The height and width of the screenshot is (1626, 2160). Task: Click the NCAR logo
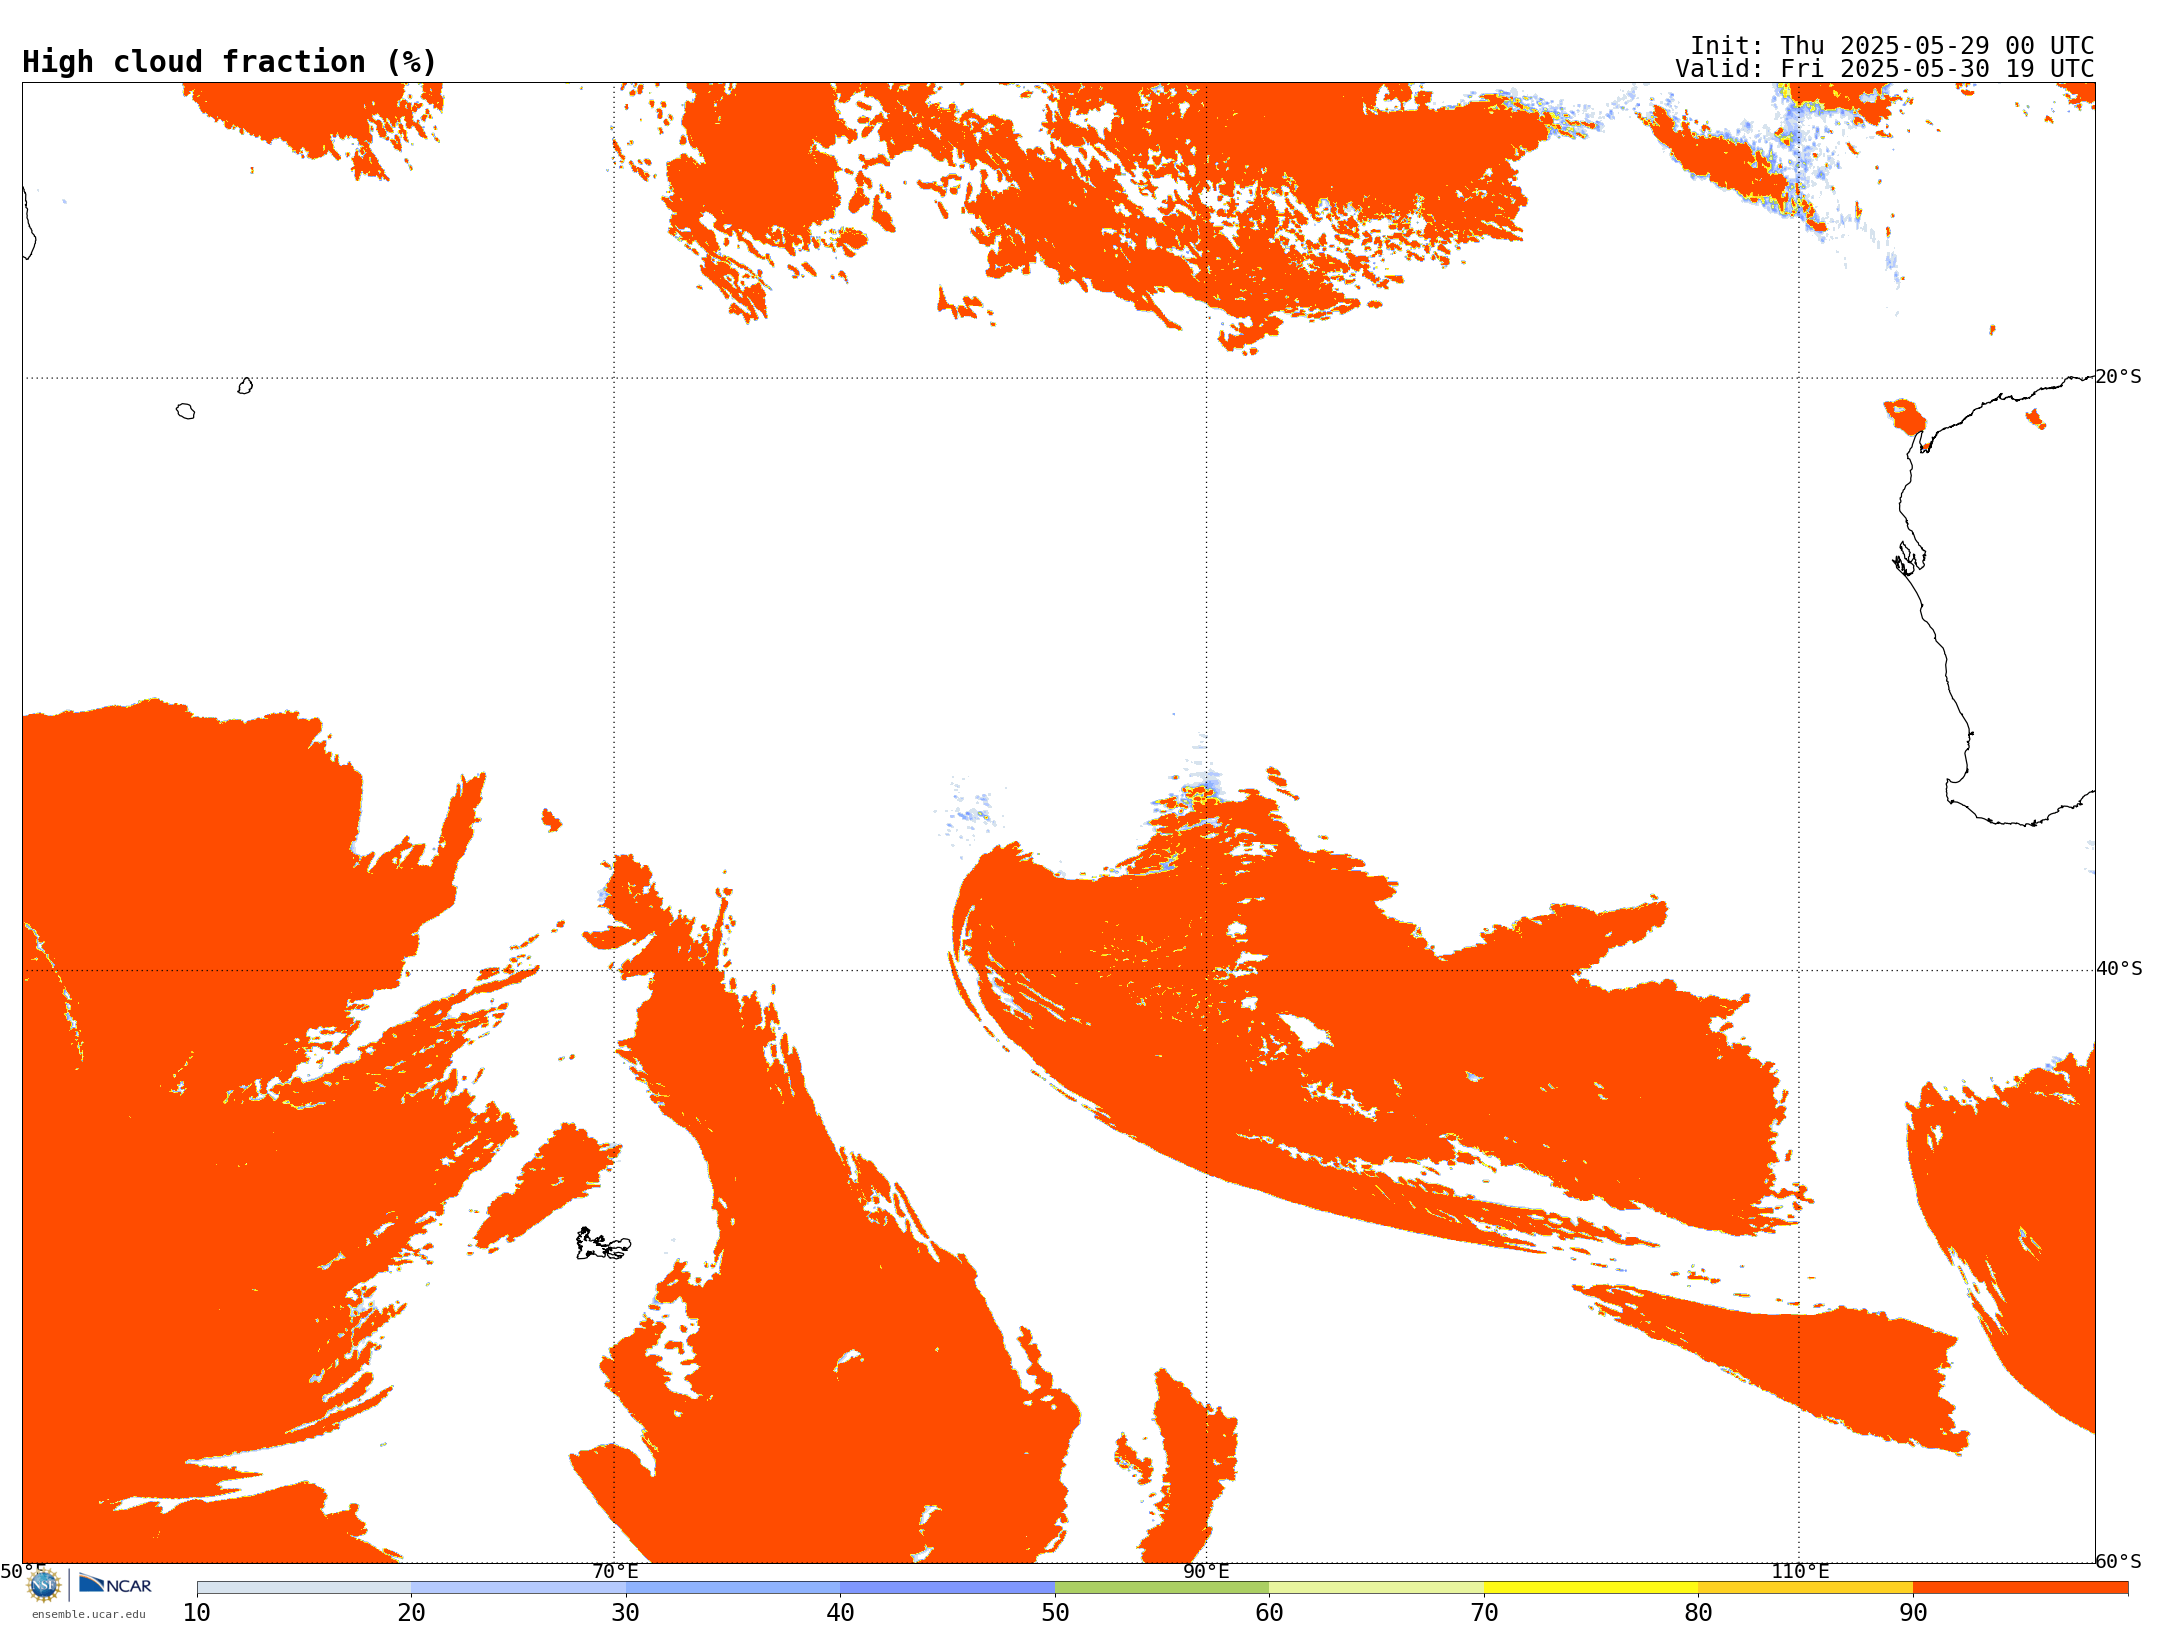[x=115, y=1584]
